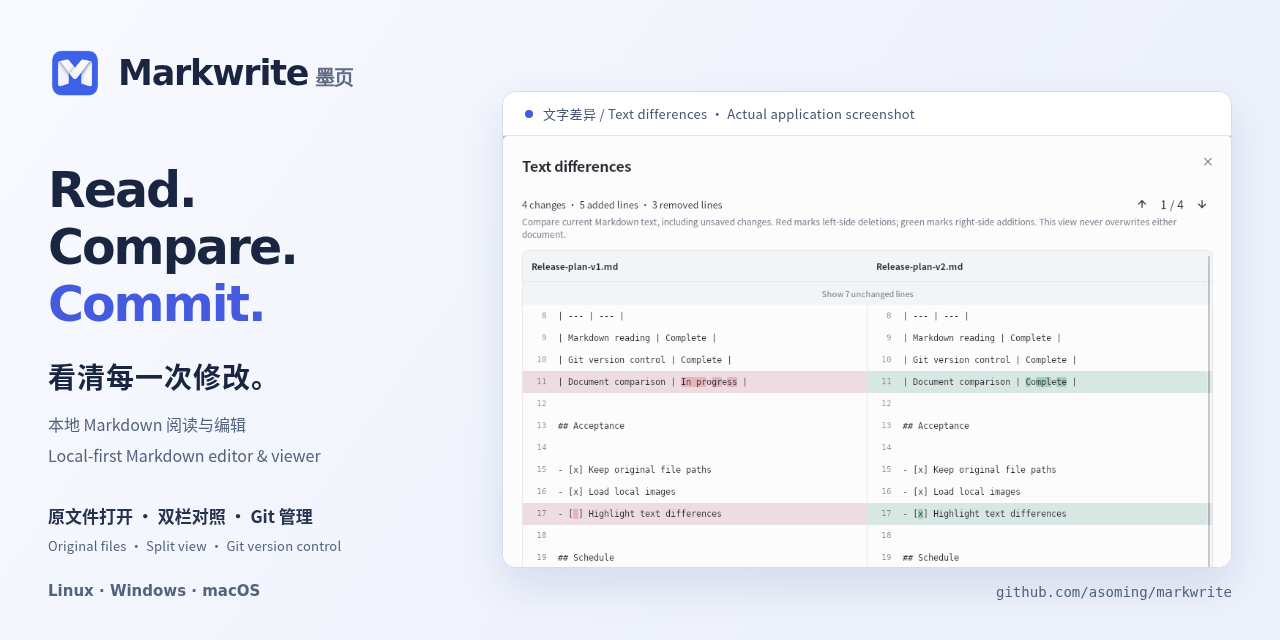Viewport: 1280px width, 640px height.
Task: Click the Linux · Windows · macOS text
Action: tap(154, 590)
